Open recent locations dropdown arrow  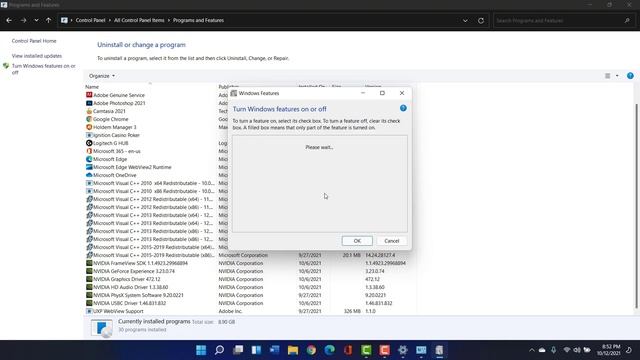[36, 20]
